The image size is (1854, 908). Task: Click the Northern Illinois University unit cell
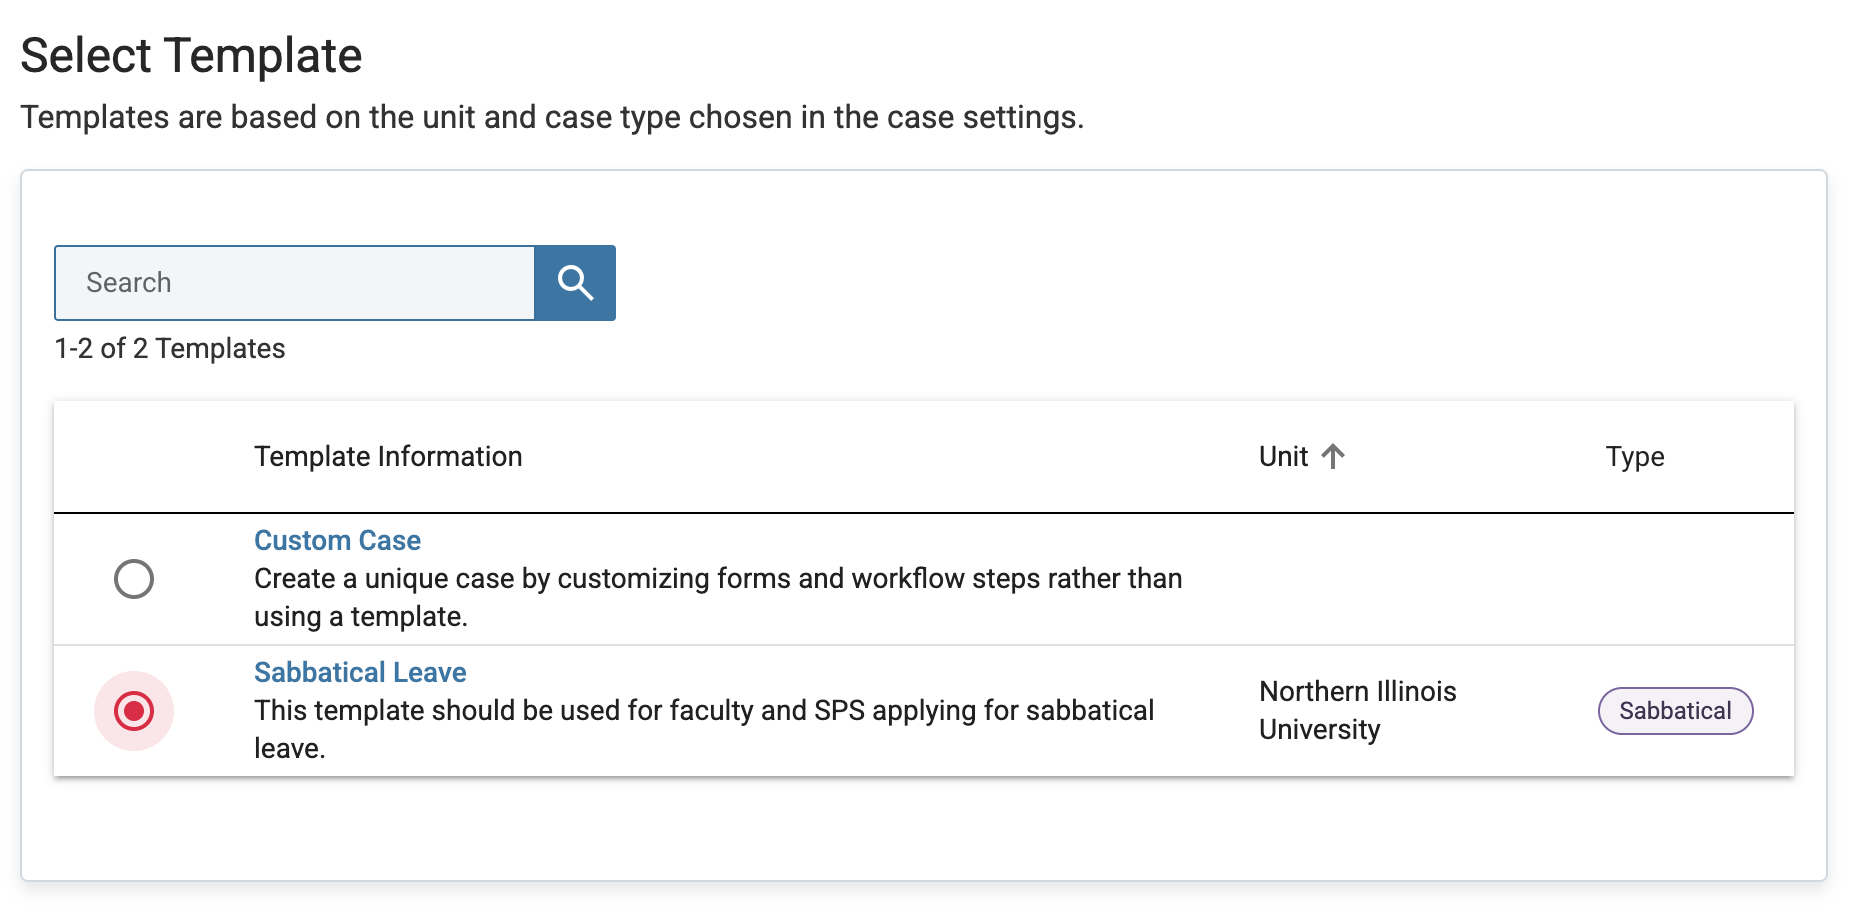point(1357,710)
